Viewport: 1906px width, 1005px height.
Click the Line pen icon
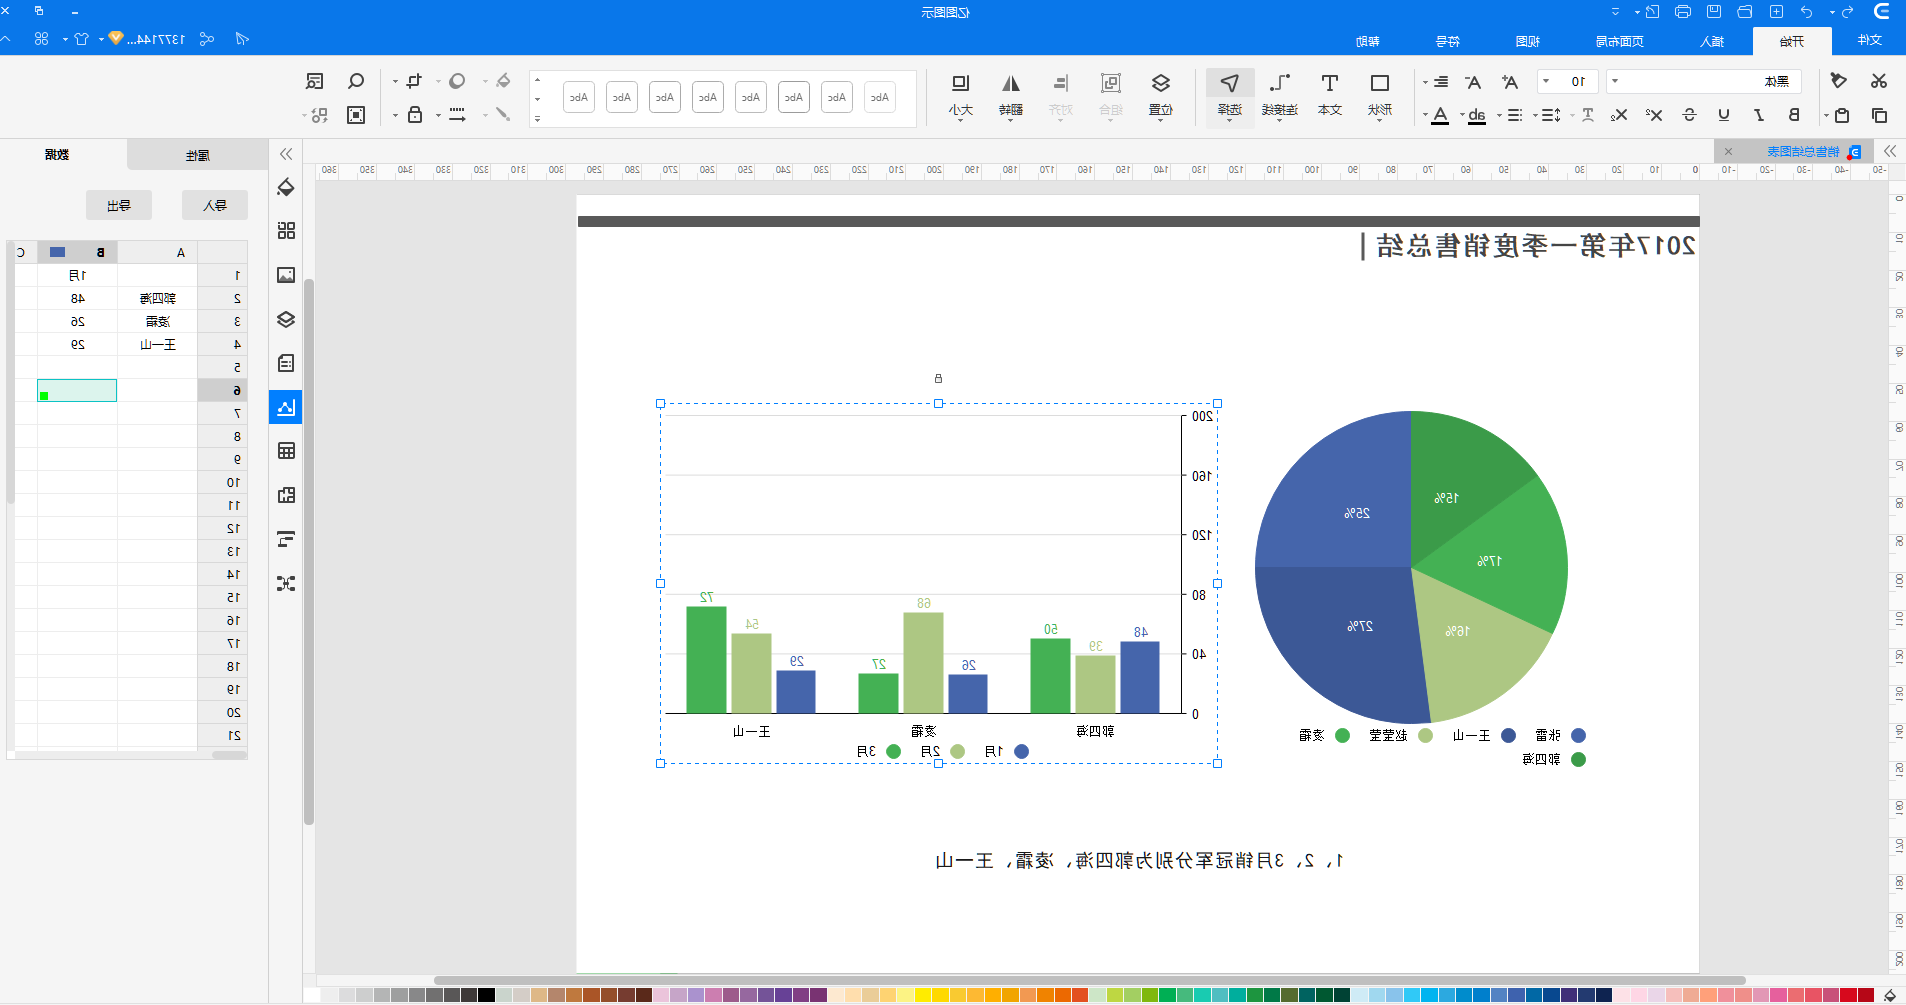pyautogui.click(x=503, y=115)
